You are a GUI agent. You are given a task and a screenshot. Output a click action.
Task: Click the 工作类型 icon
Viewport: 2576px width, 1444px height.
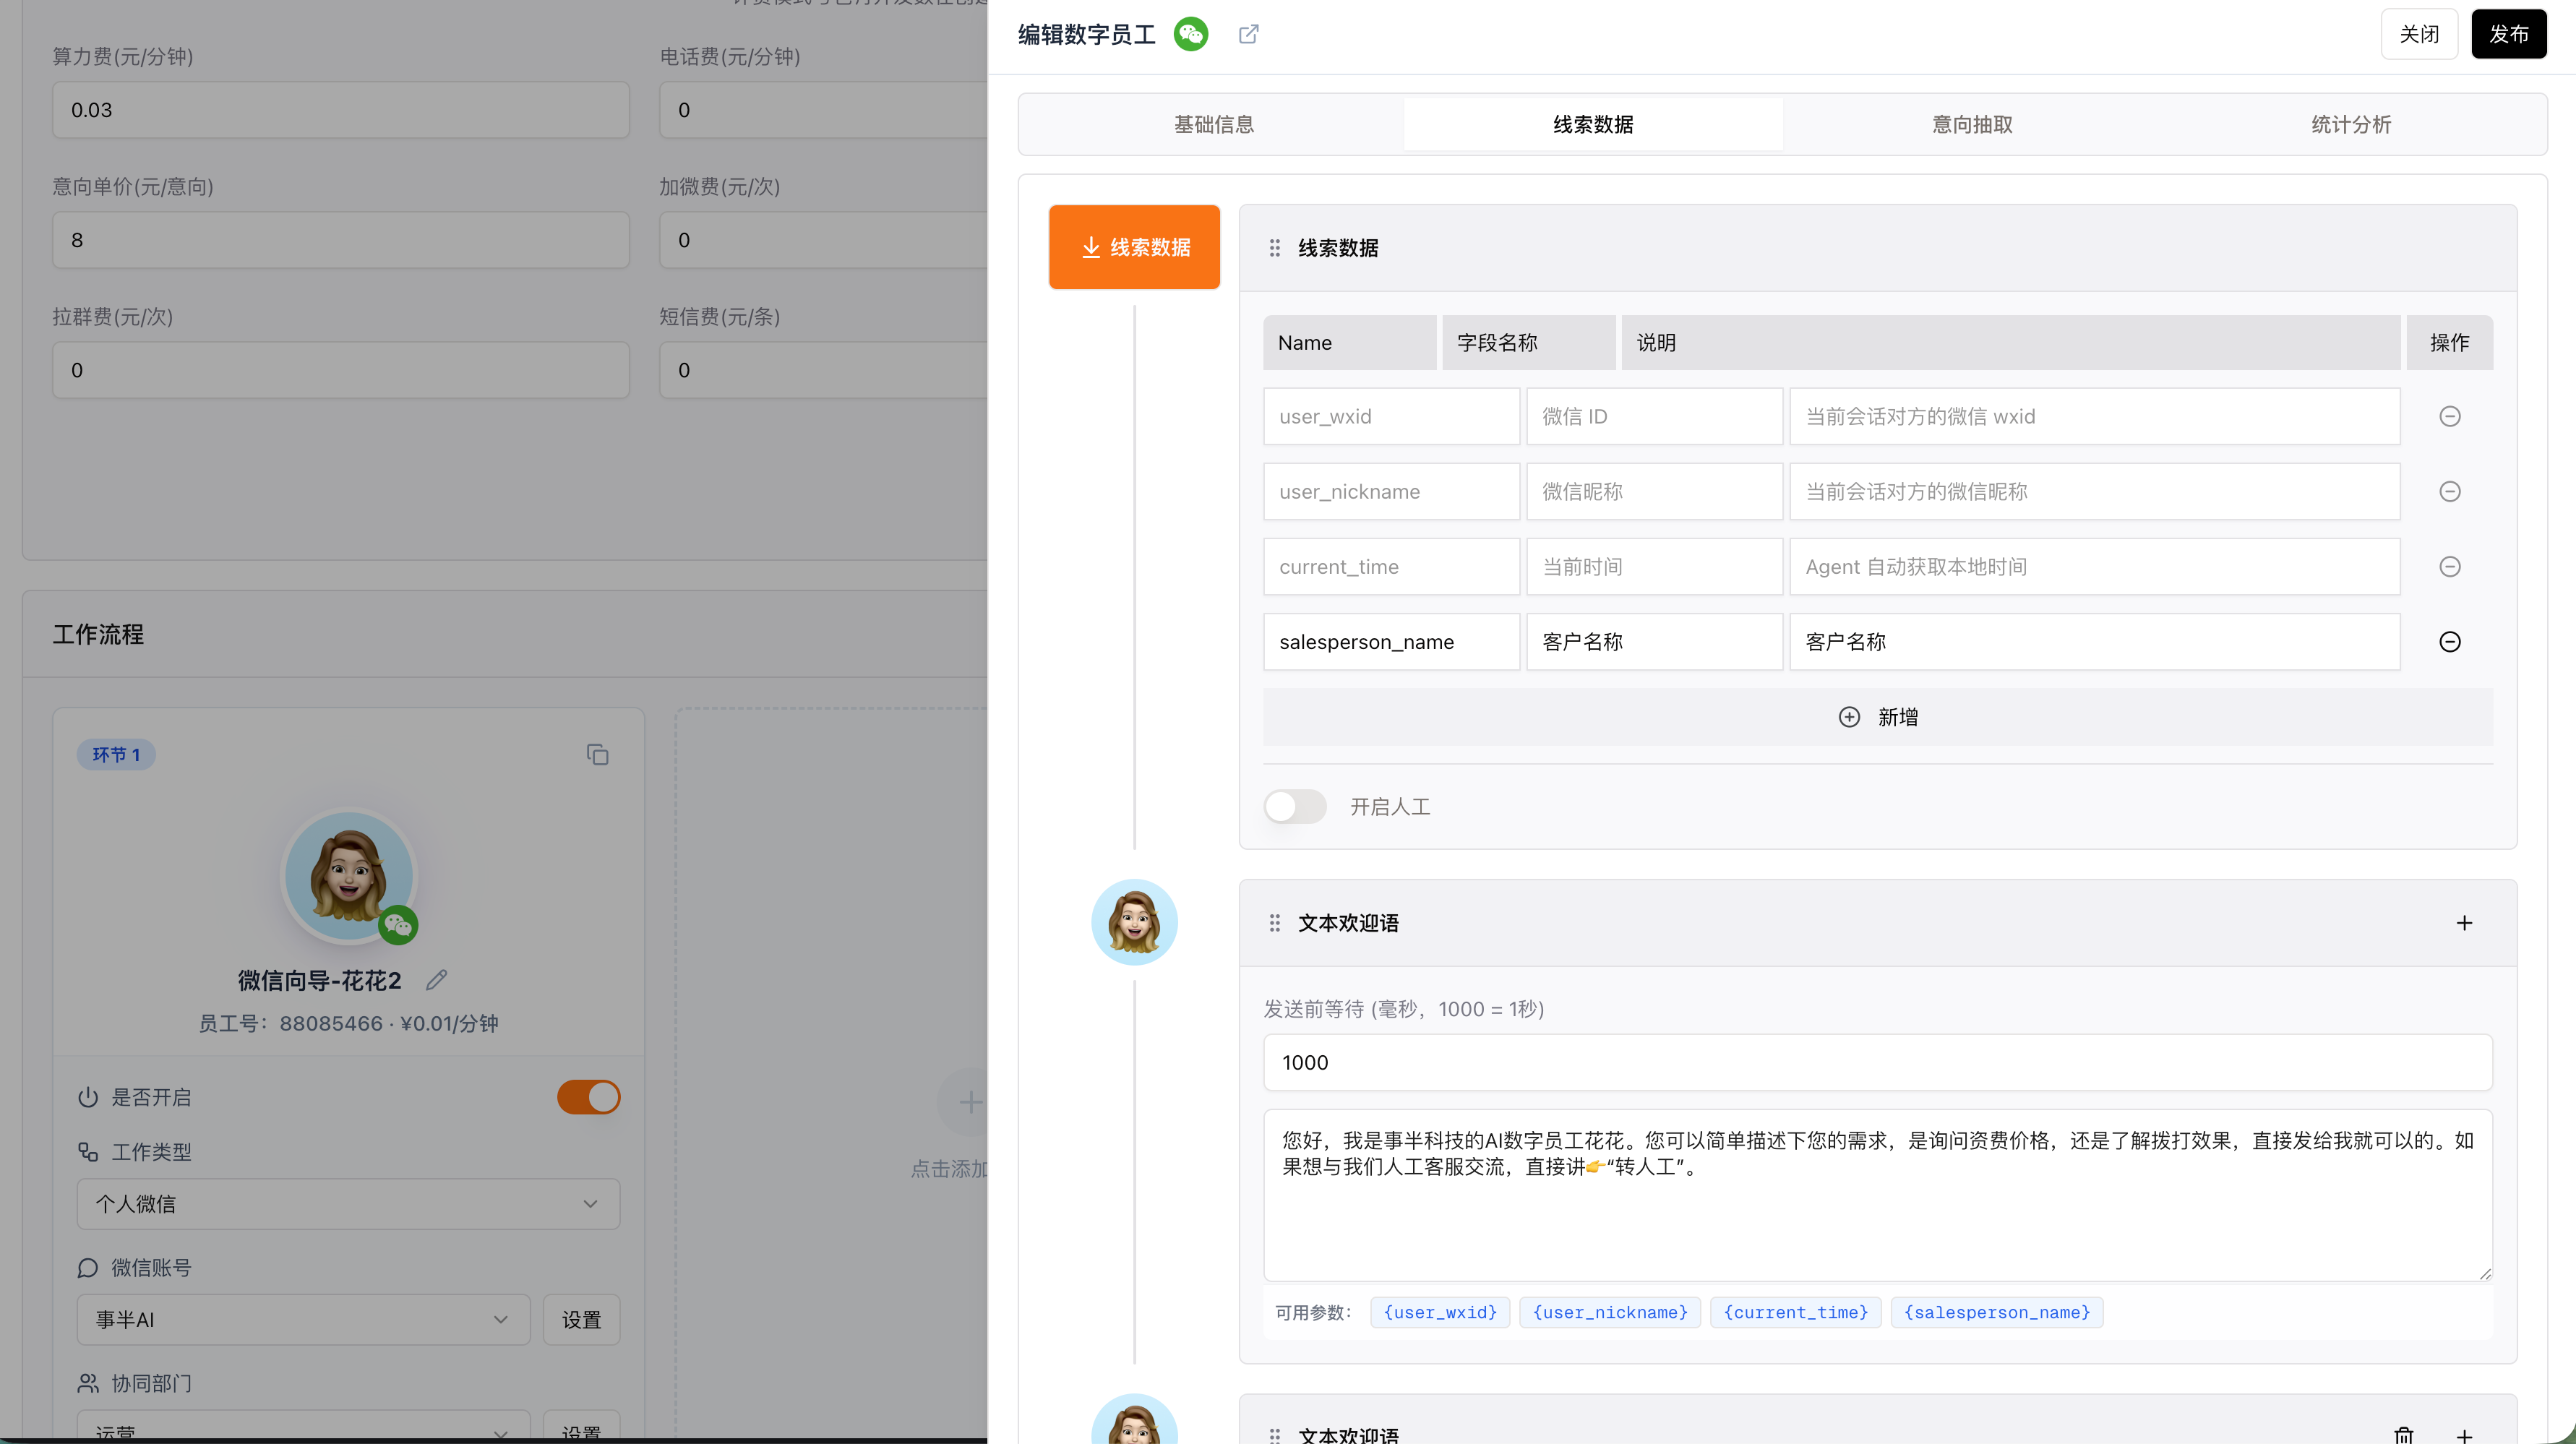coord(88,1152)
